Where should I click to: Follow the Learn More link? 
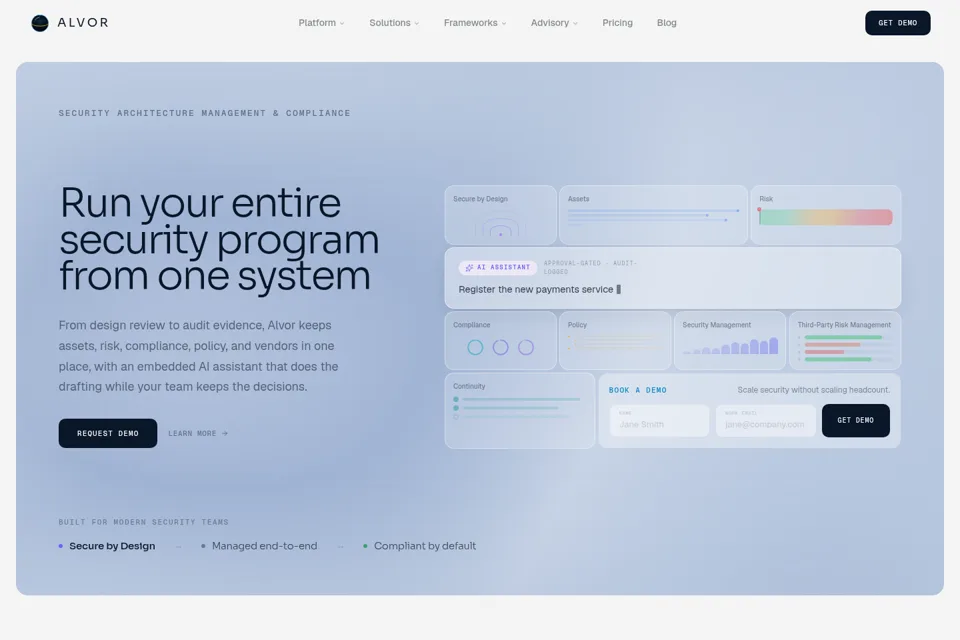pos(198,433)
